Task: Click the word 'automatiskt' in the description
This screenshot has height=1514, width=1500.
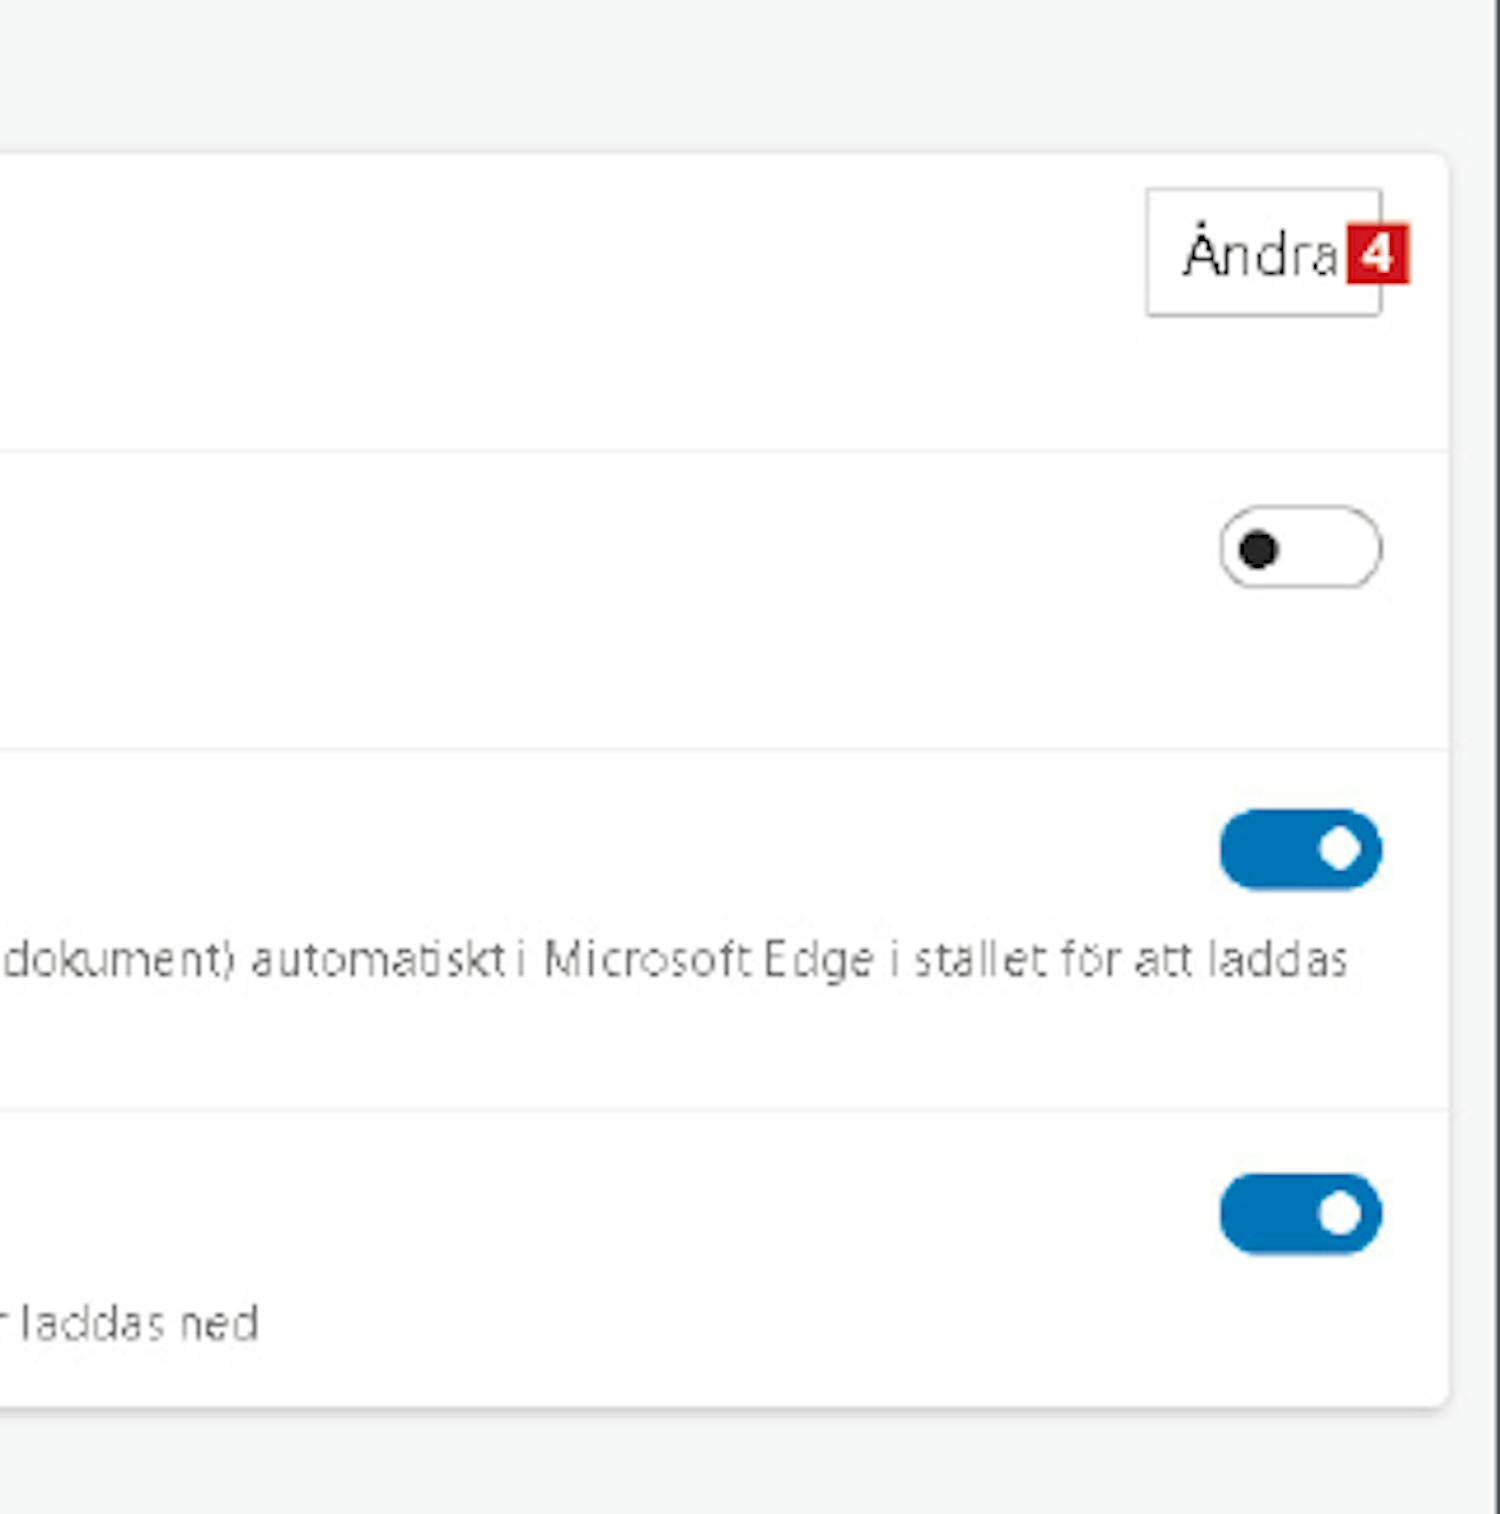Action: pyautogui.click(x=378, y=960)
